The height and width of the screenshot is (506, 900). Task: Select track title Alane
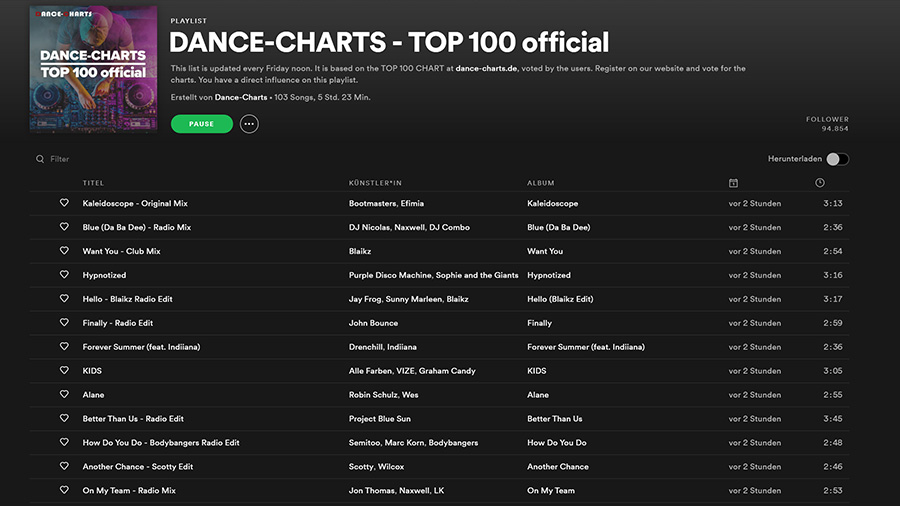[x=93, y=395]
